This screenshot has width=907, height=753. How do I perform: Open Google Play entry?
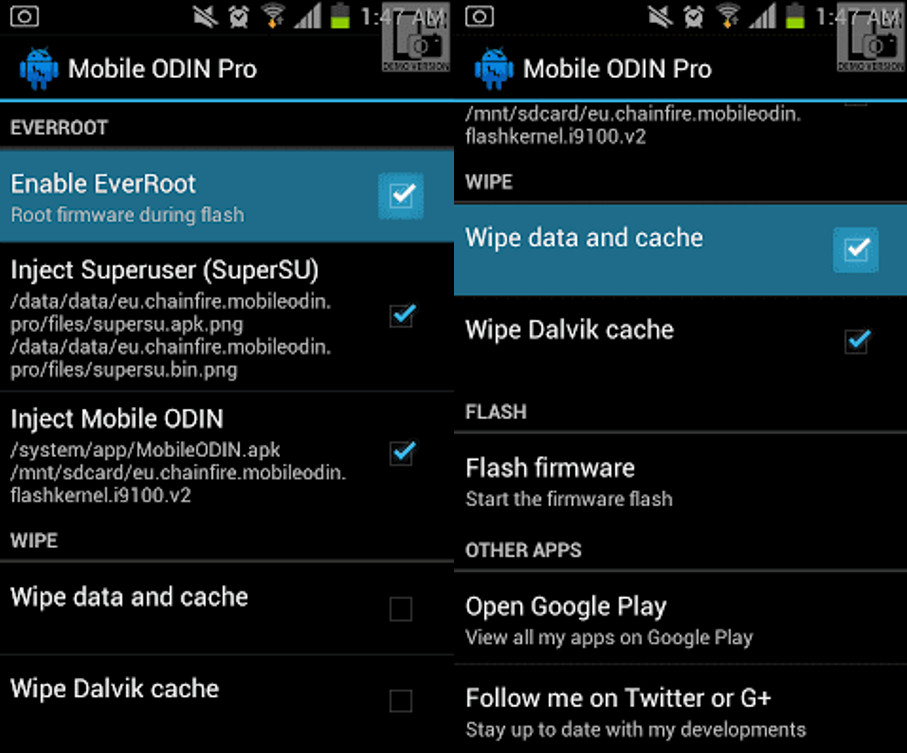680,618
